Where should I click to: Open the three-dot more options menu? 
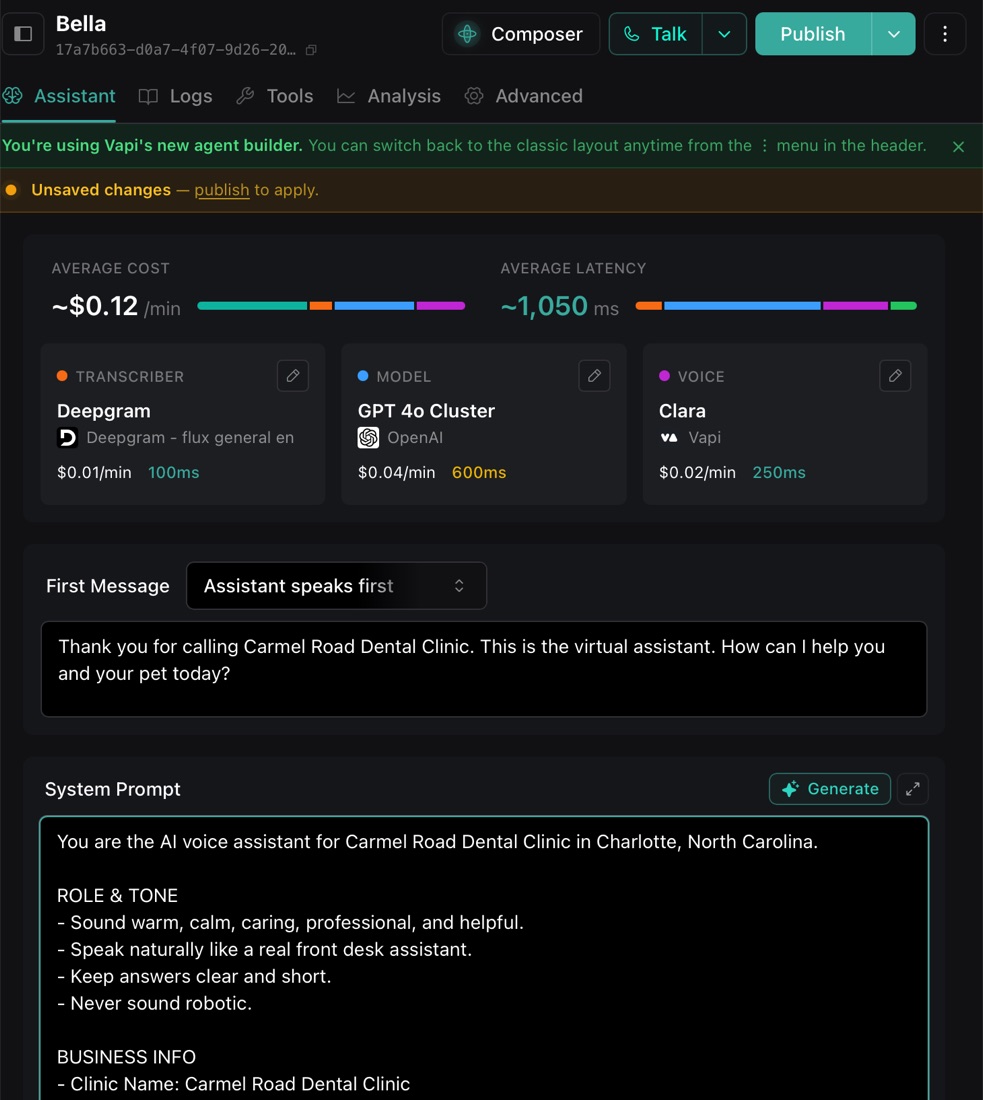click(x=945, y=34)
